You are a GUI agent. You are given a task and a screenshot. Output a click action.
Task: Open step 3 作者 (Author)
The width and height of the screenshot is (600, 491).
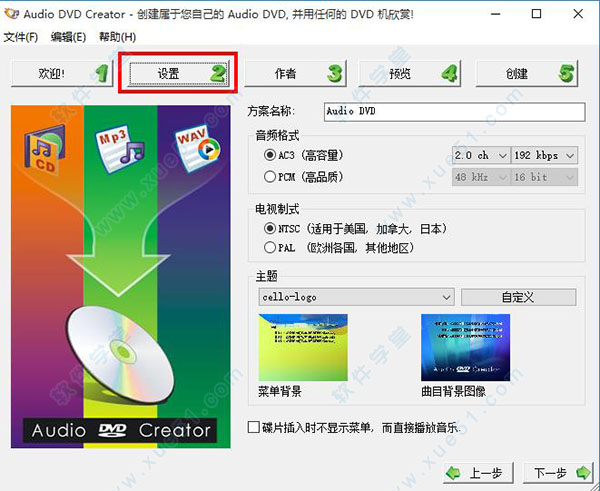293,73
